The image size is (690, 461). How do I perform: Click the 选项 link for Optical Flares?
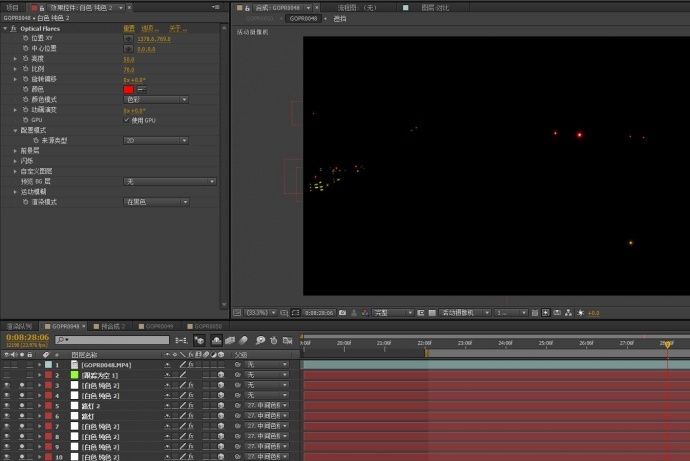pyautogui.click(x=149, y=28)
